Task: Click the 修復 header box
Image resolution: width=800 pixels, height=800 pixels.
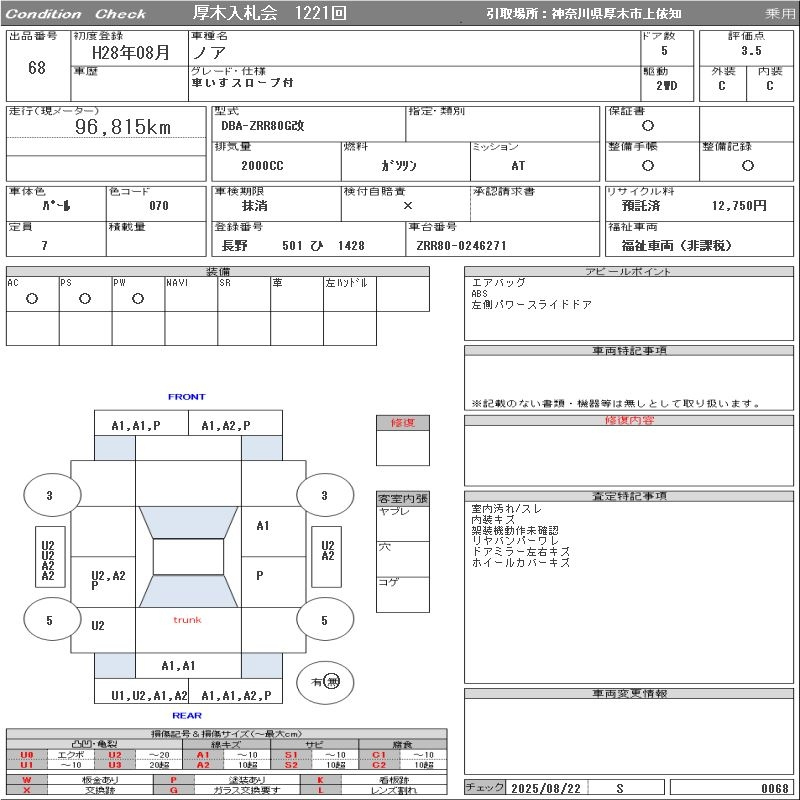Action: tap(403, 422)
